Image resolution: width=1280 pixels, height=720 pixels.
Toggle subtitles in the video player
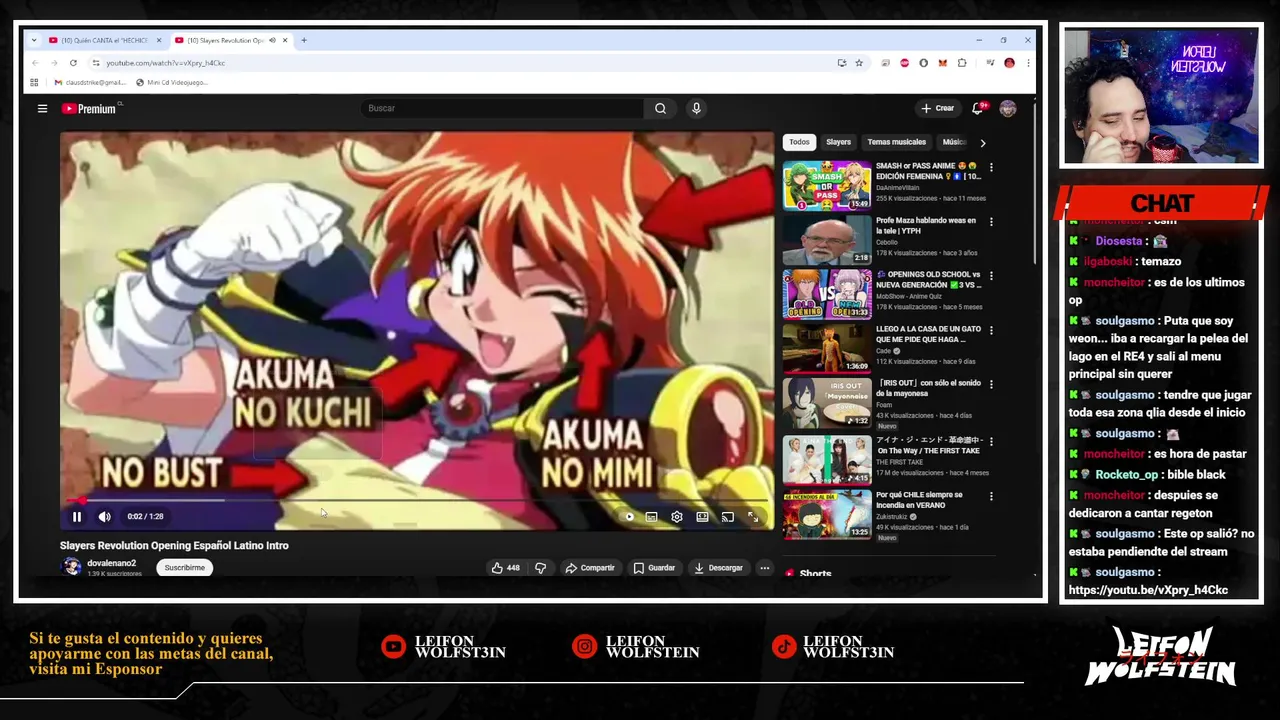point(651,517)
